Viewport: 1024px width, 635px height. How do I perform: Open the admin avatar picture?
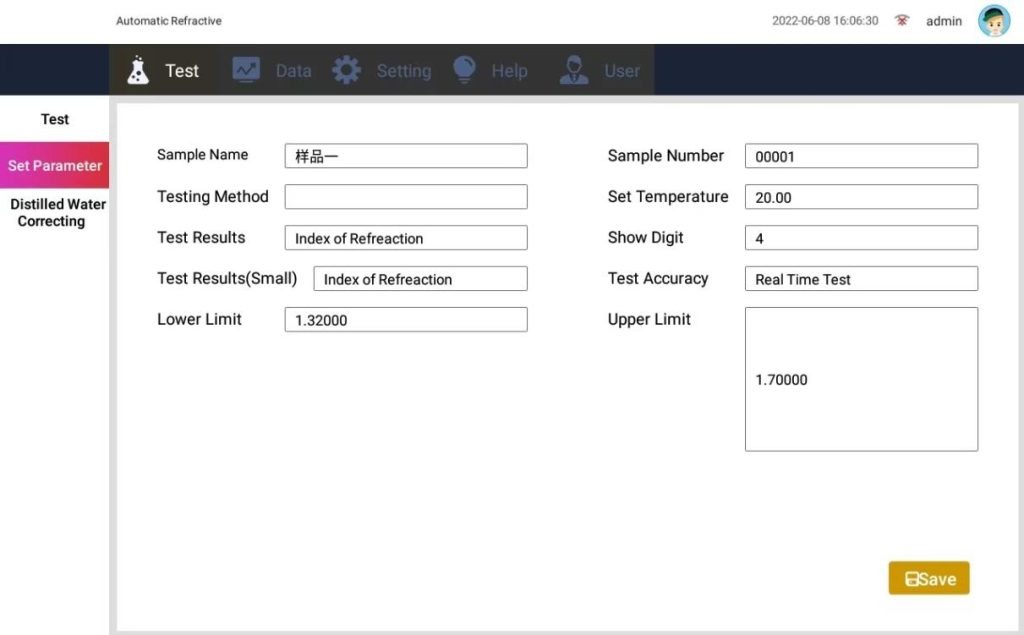tap(994, 21)
